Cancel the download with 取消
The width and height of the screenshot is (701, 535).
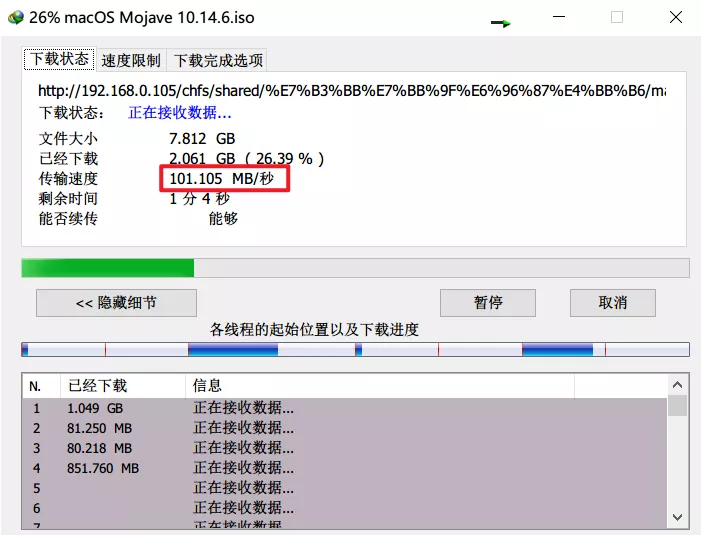click(x=612, y=303)
